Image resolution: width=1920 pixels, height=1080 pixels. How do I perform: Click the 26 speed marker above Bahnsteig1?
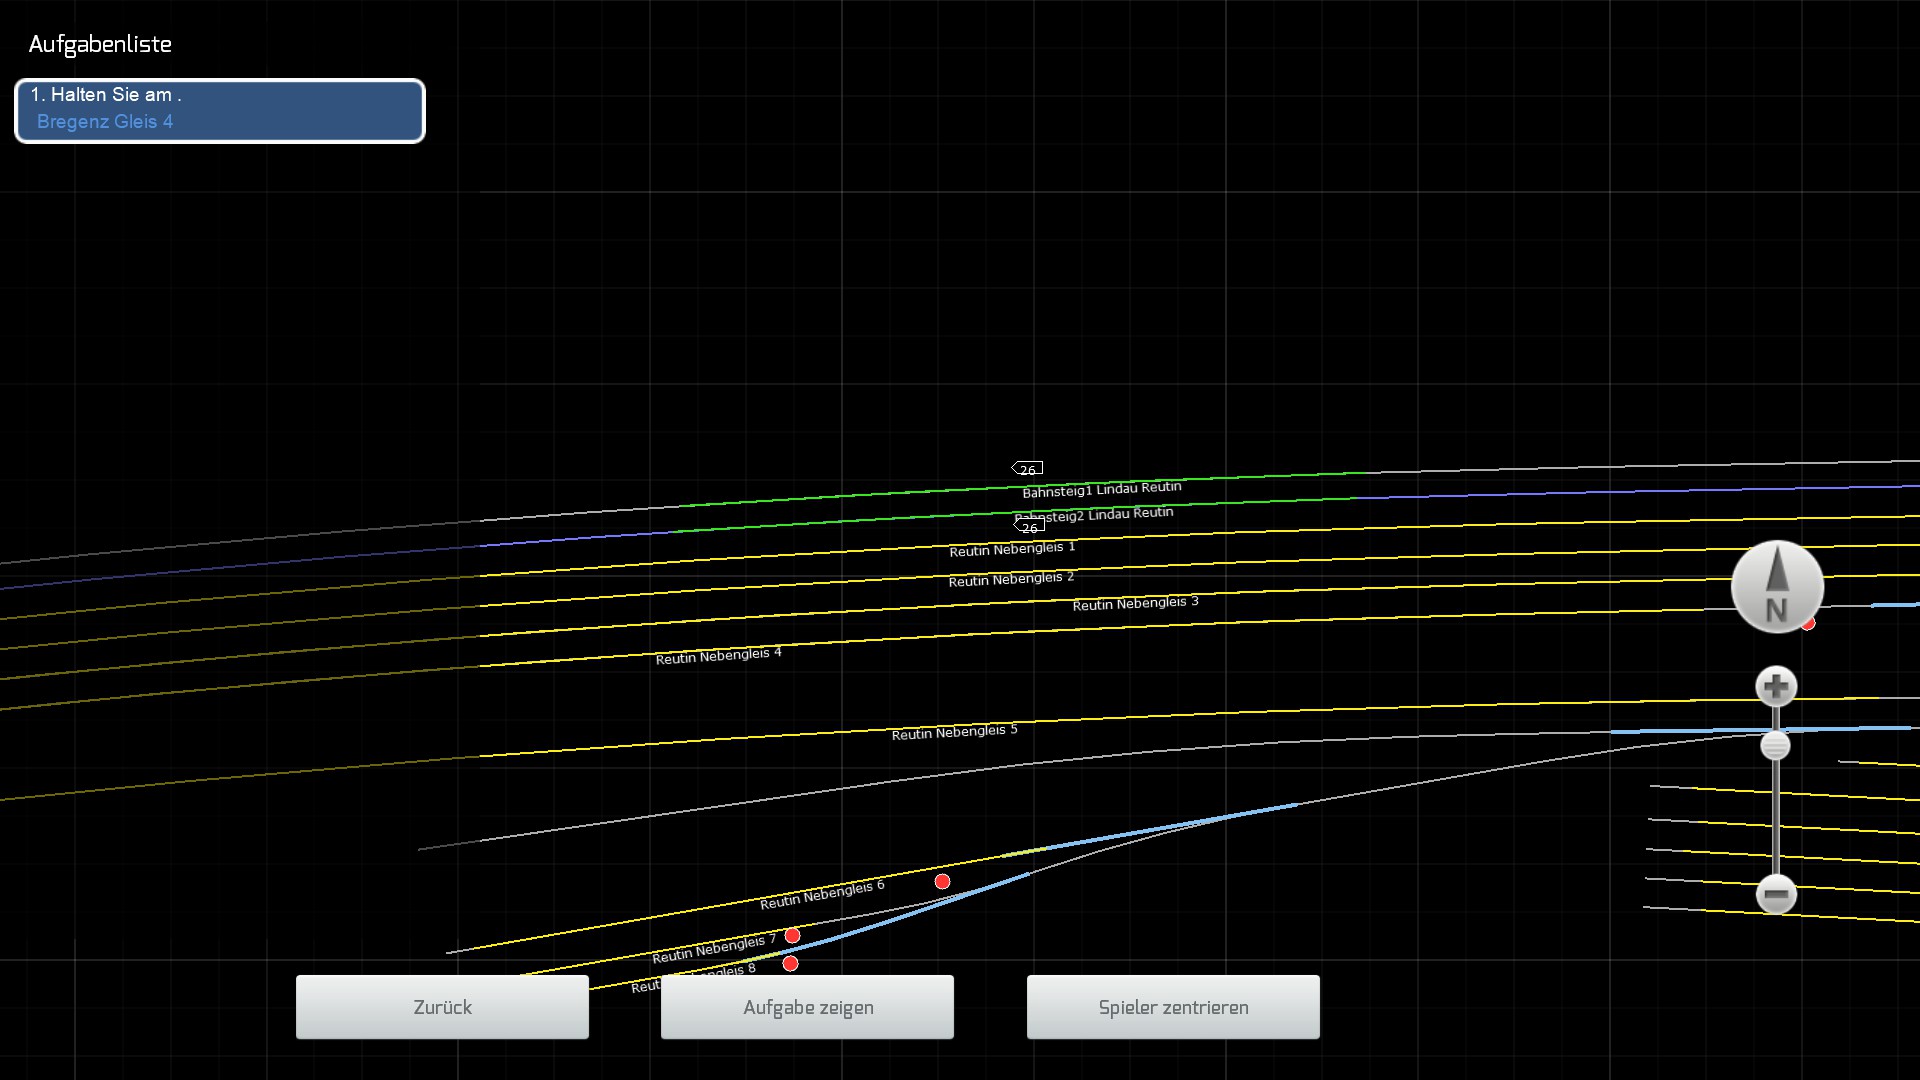pyautogui.click(x=1027, y=469)
